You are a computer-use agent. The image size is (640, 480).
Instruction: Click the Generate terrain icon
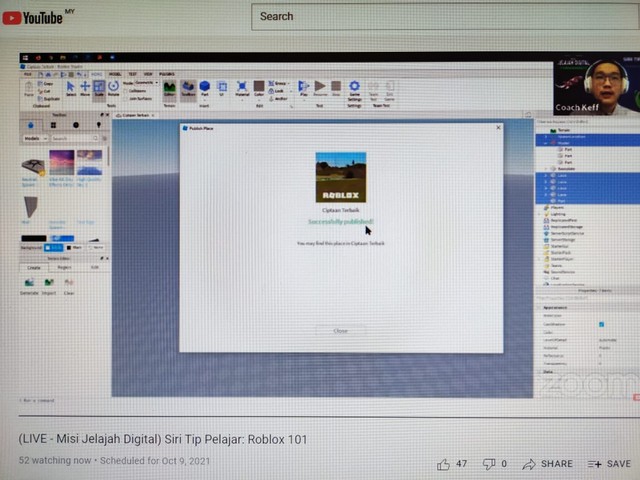pos(31,283)
